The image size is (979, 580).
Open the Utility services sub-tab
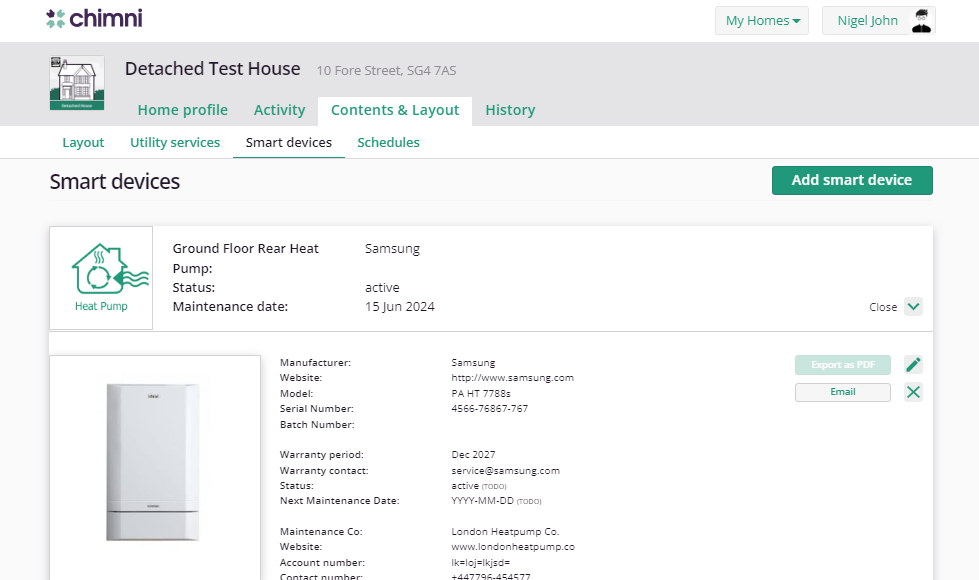click(175, 142)
